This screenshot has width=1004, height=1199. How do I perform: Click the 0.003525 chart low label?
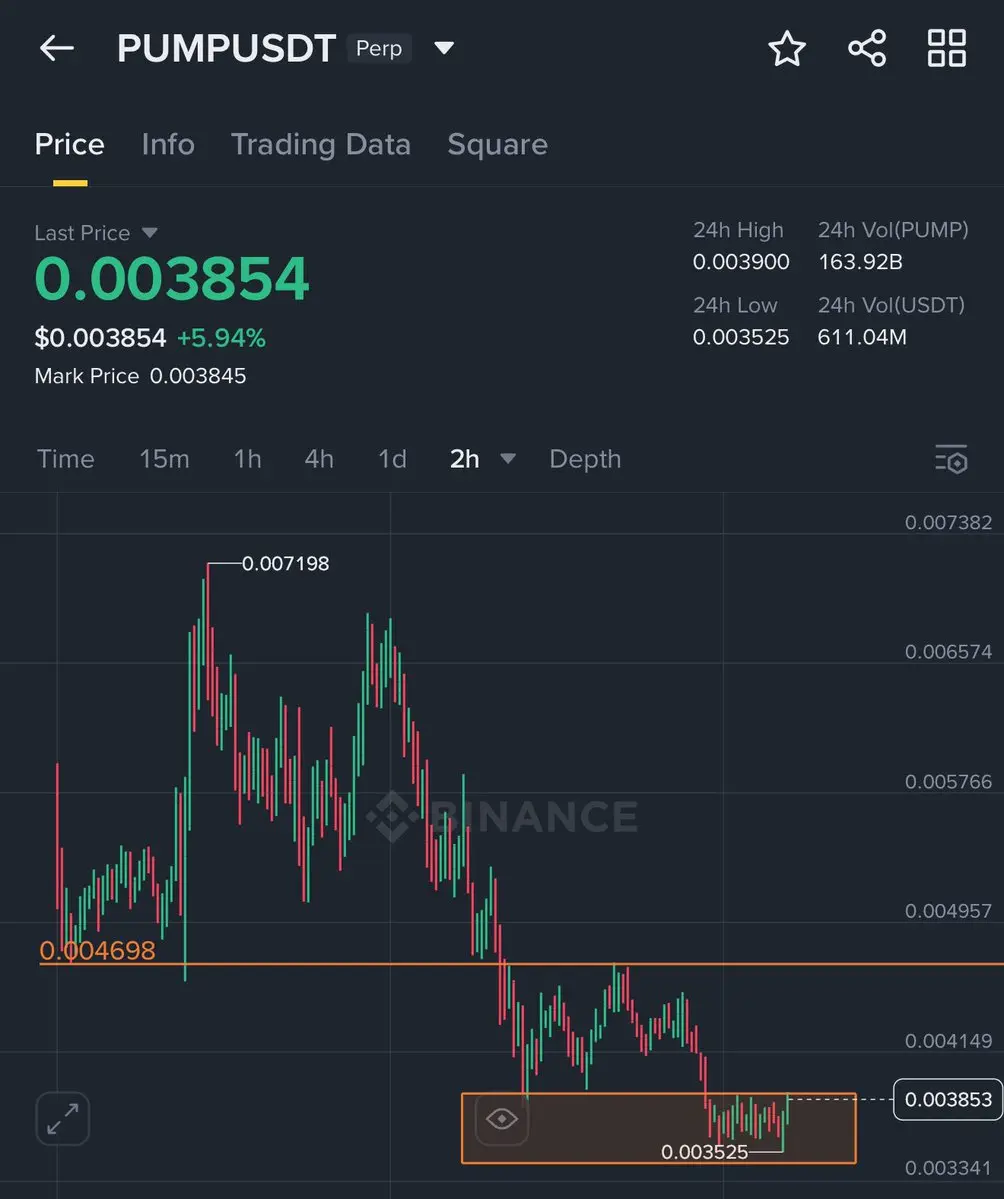(704, 1152)
